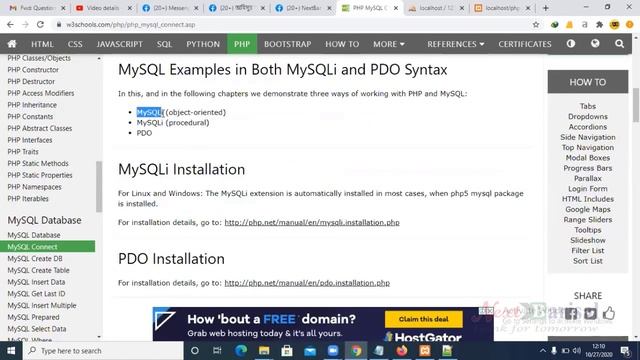This screenshot has width=640, height=360.
Task: Click Claim this deal ad button
Action: [424, 319]
